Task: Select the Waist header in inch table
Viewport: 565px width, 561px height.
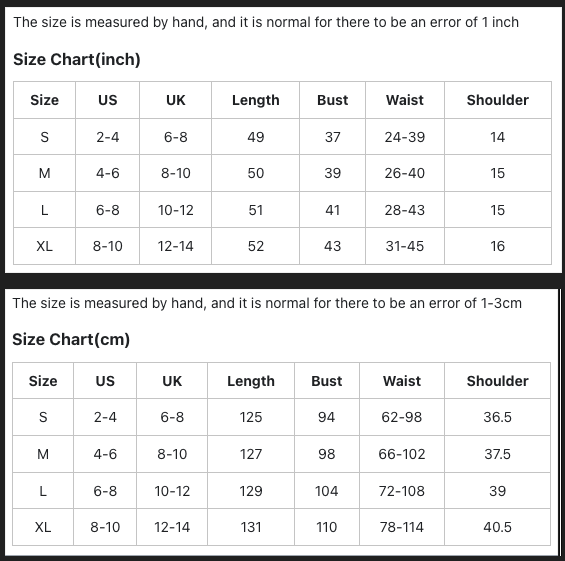Action: click(x=405, y=100)
